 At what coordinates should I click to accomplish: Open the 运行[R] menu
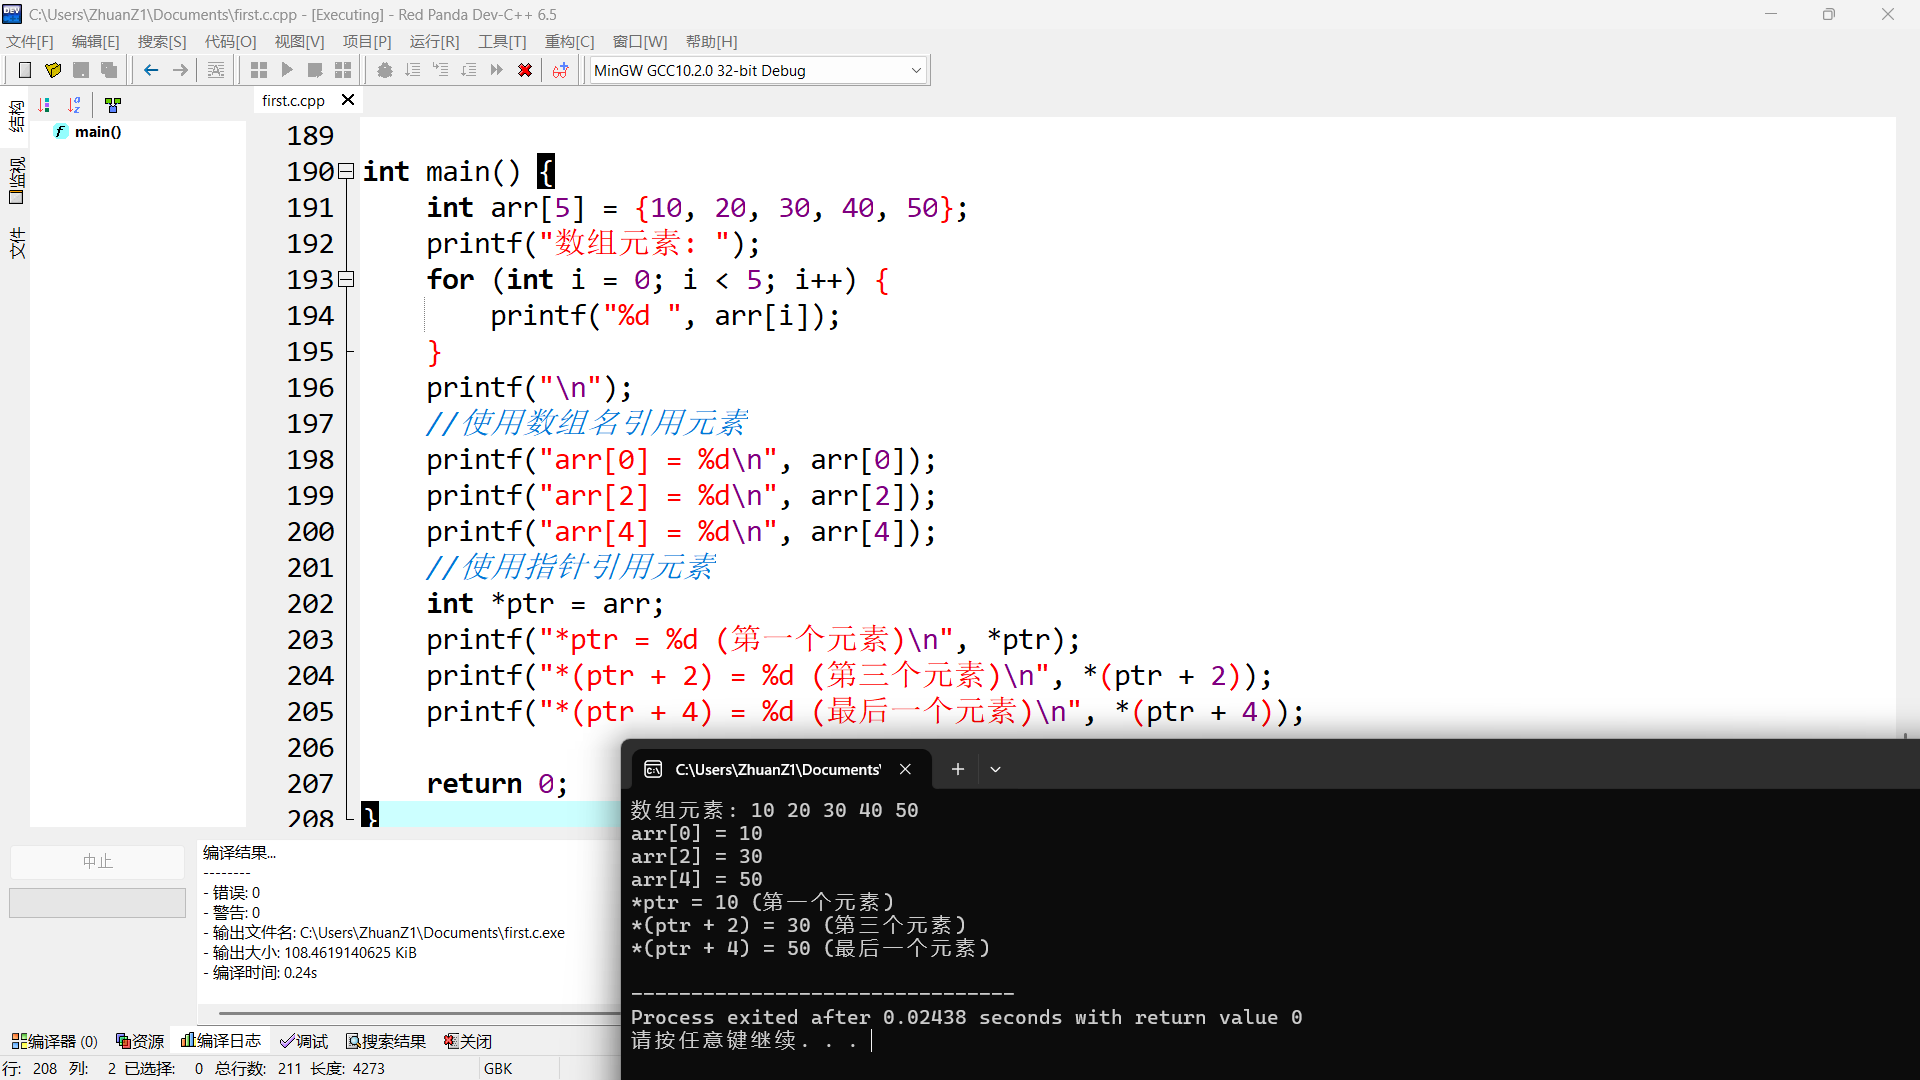pyautogui.click(x=434, y=41)
